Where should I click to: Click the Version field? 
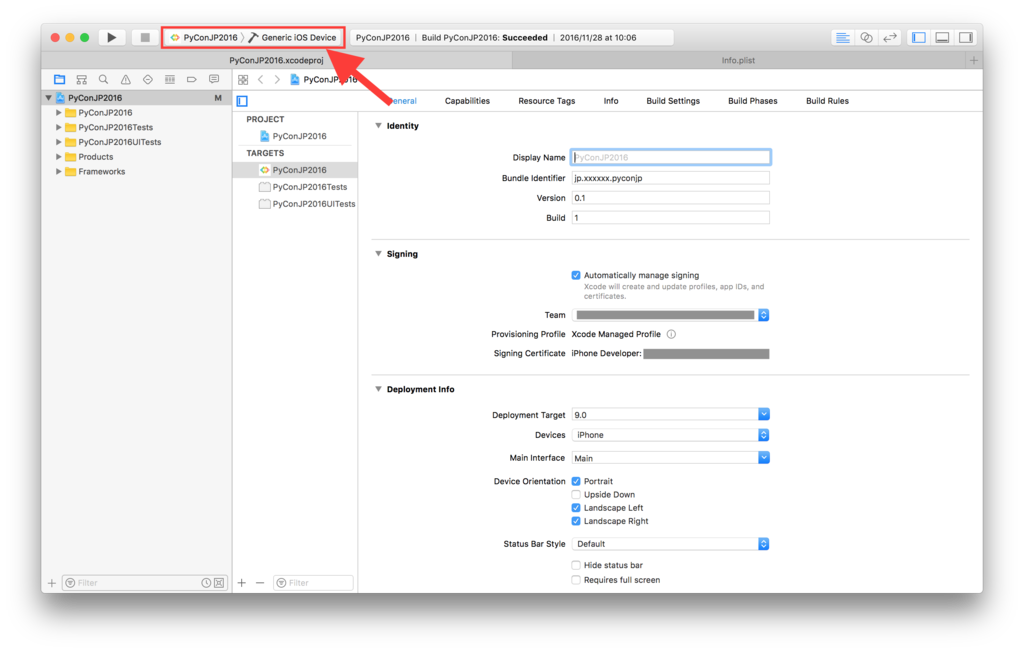point(671,198)
